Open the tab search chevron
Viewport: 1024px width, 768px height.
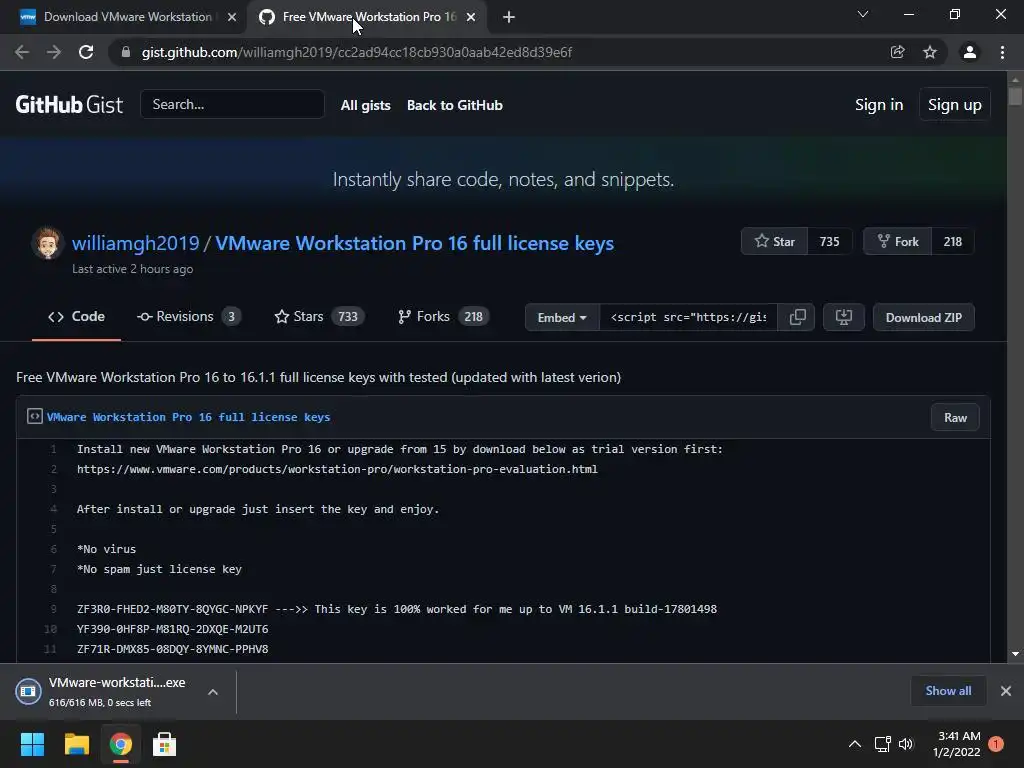(863, 14)
